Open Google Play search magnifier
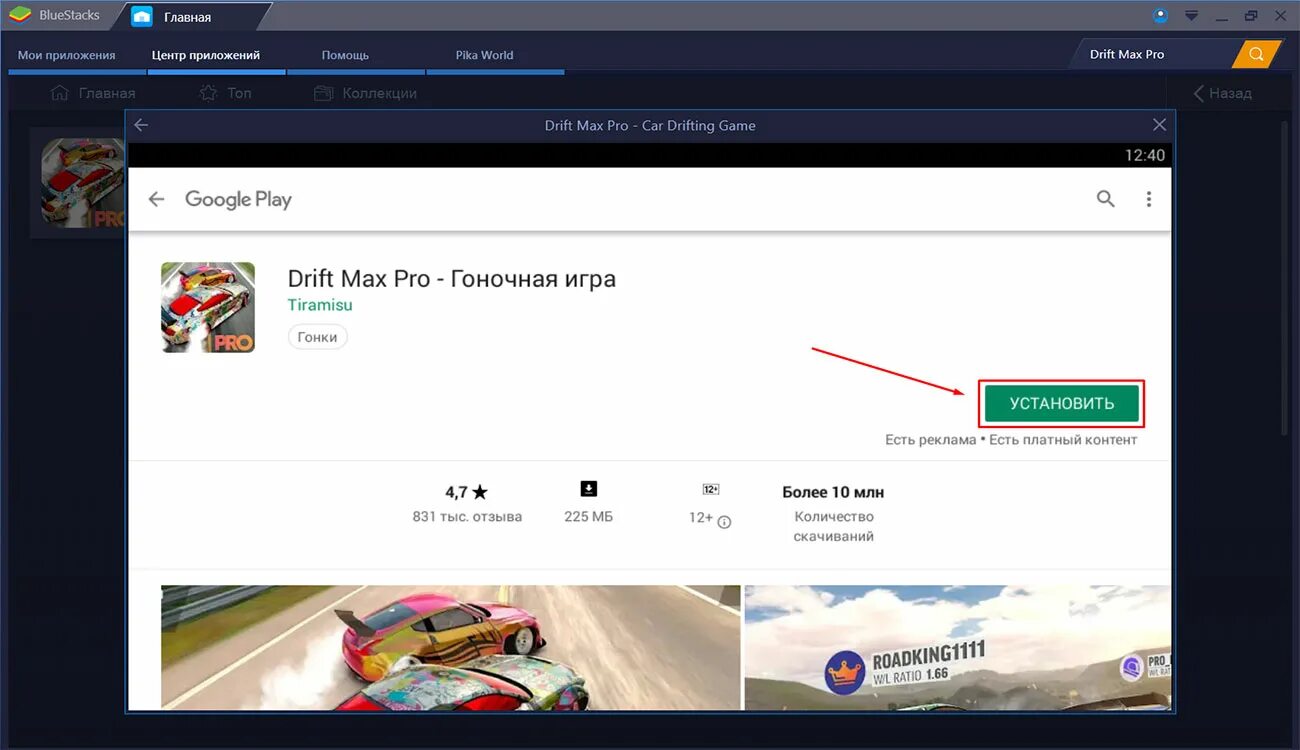 (x=1105, y=199)
